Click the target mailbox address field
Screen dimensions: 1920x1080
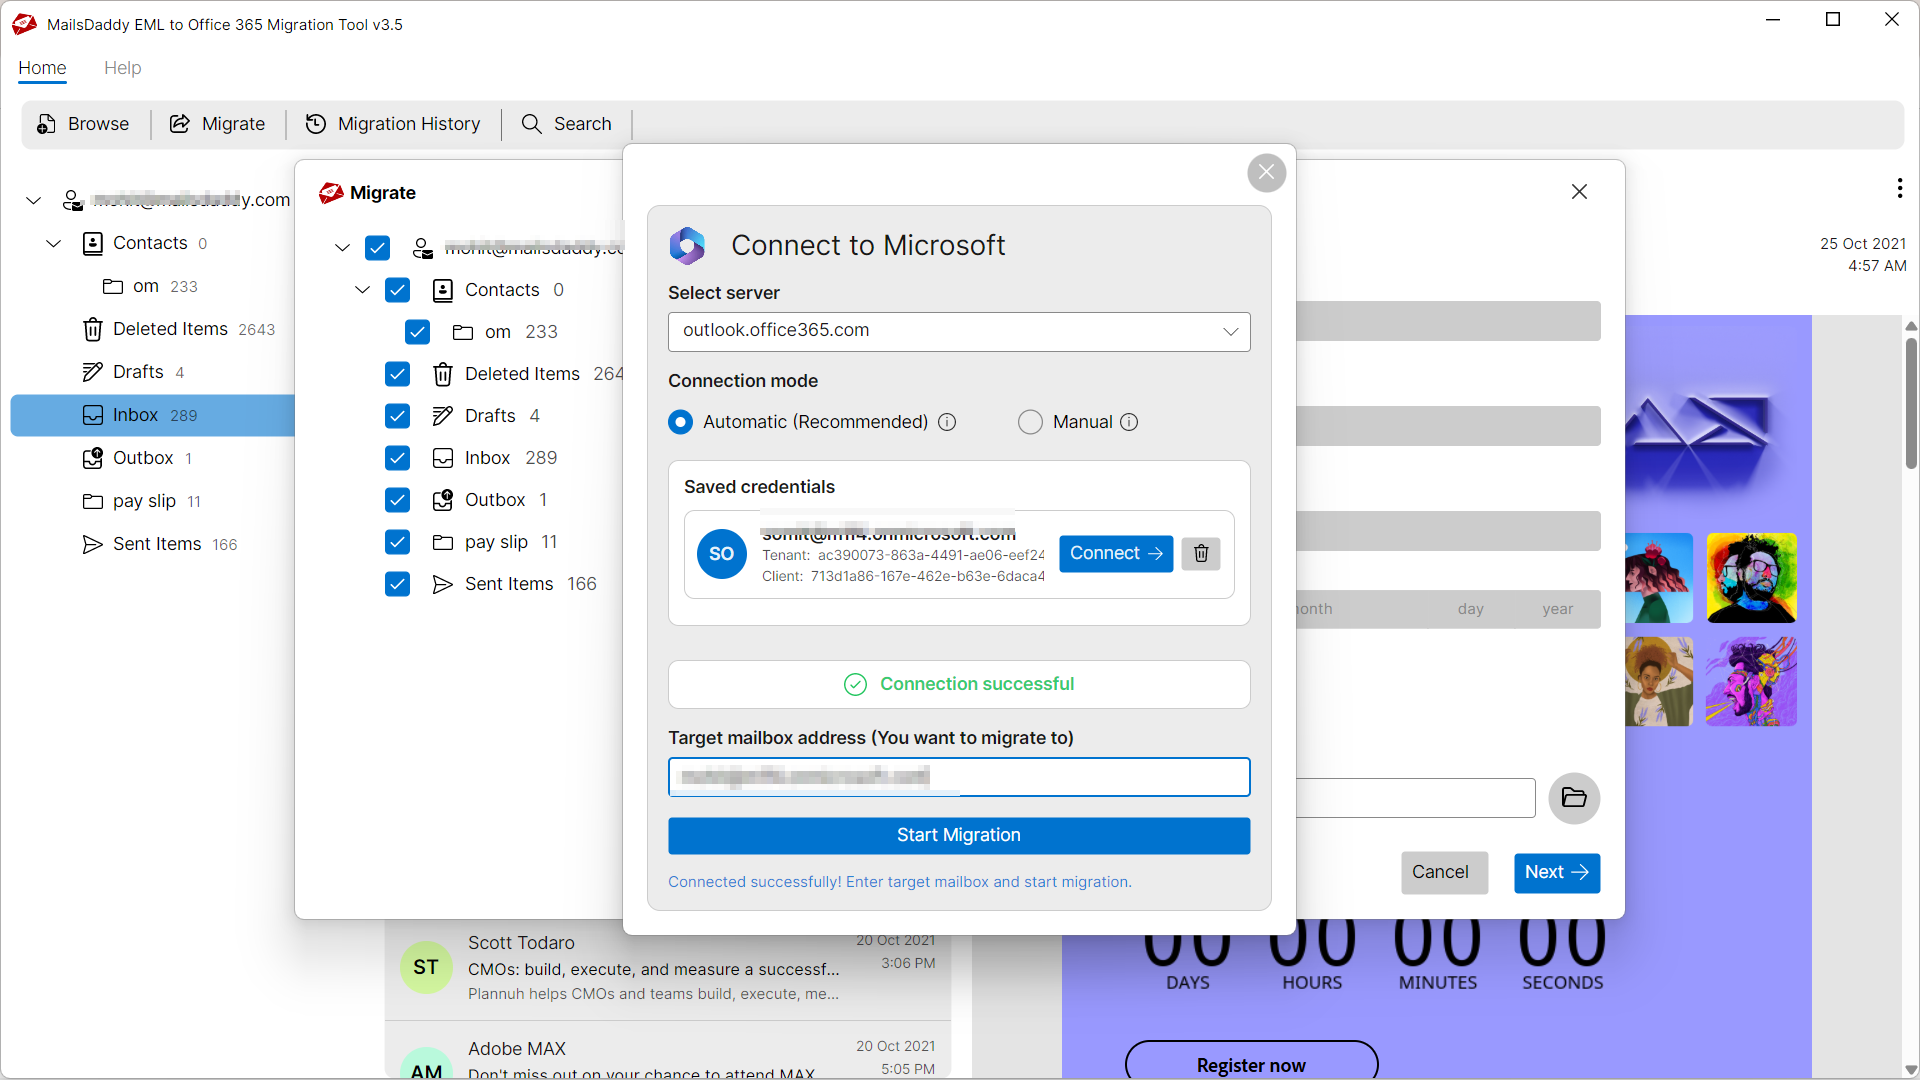pyautogui.click(x=959, y=777)
